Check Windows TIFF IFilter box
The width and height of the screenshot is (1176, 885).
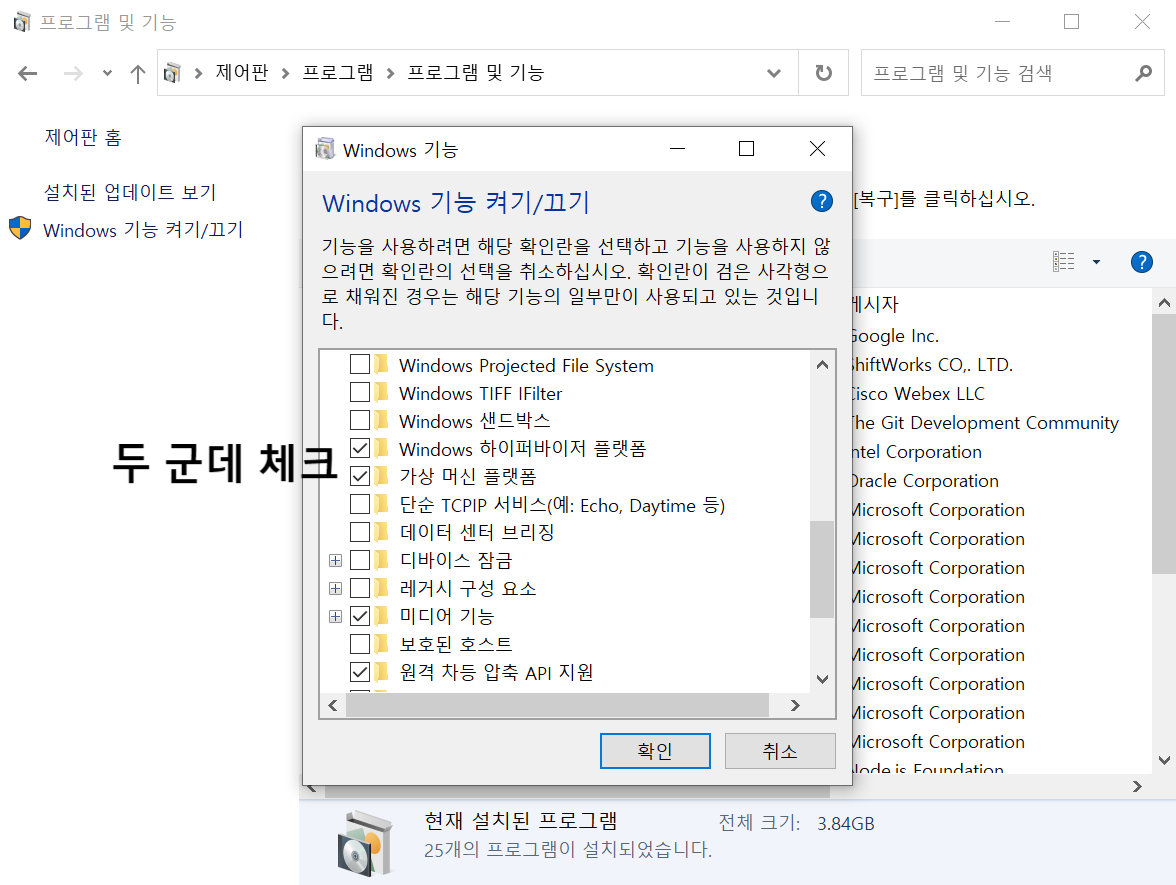pyautogui.click(x=360, y=392)
